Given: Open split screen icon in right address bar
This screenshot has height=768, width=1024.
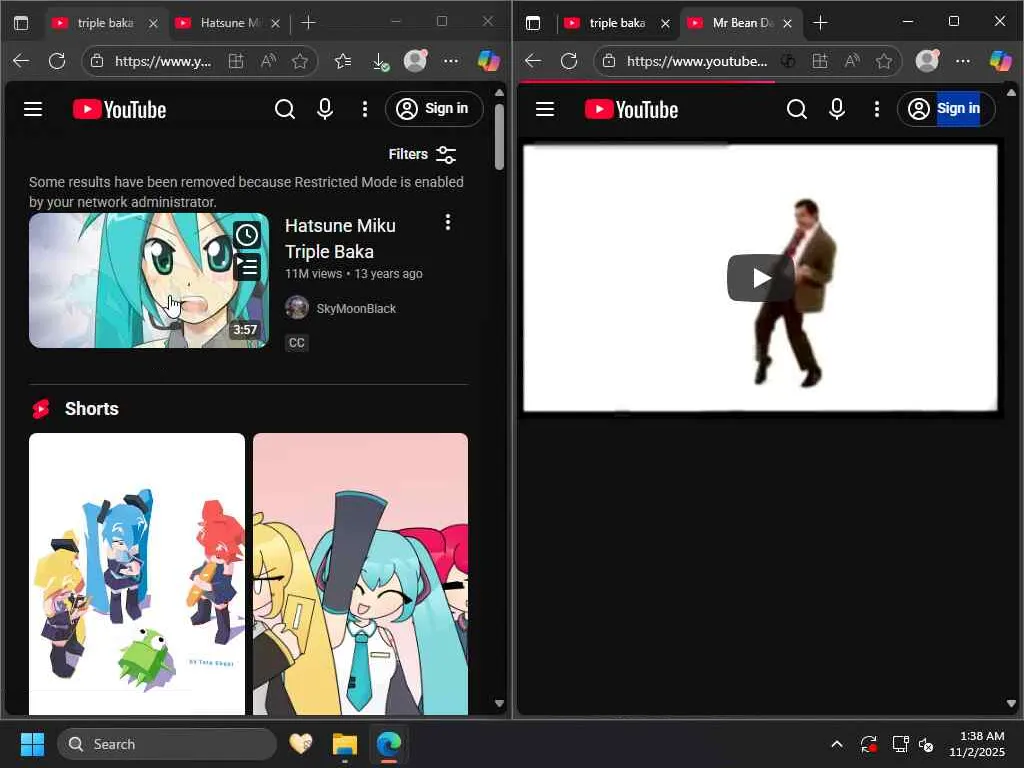Looking at the screenshot, I should pos(820,61).
